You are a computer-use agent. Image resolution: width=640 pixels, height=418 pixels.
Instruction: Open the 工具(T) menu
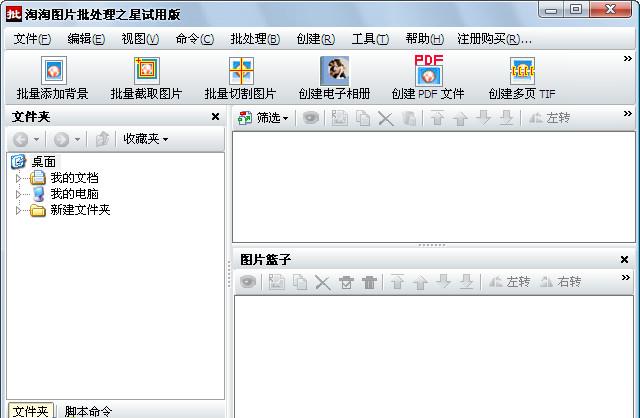[x=370, y=39]
